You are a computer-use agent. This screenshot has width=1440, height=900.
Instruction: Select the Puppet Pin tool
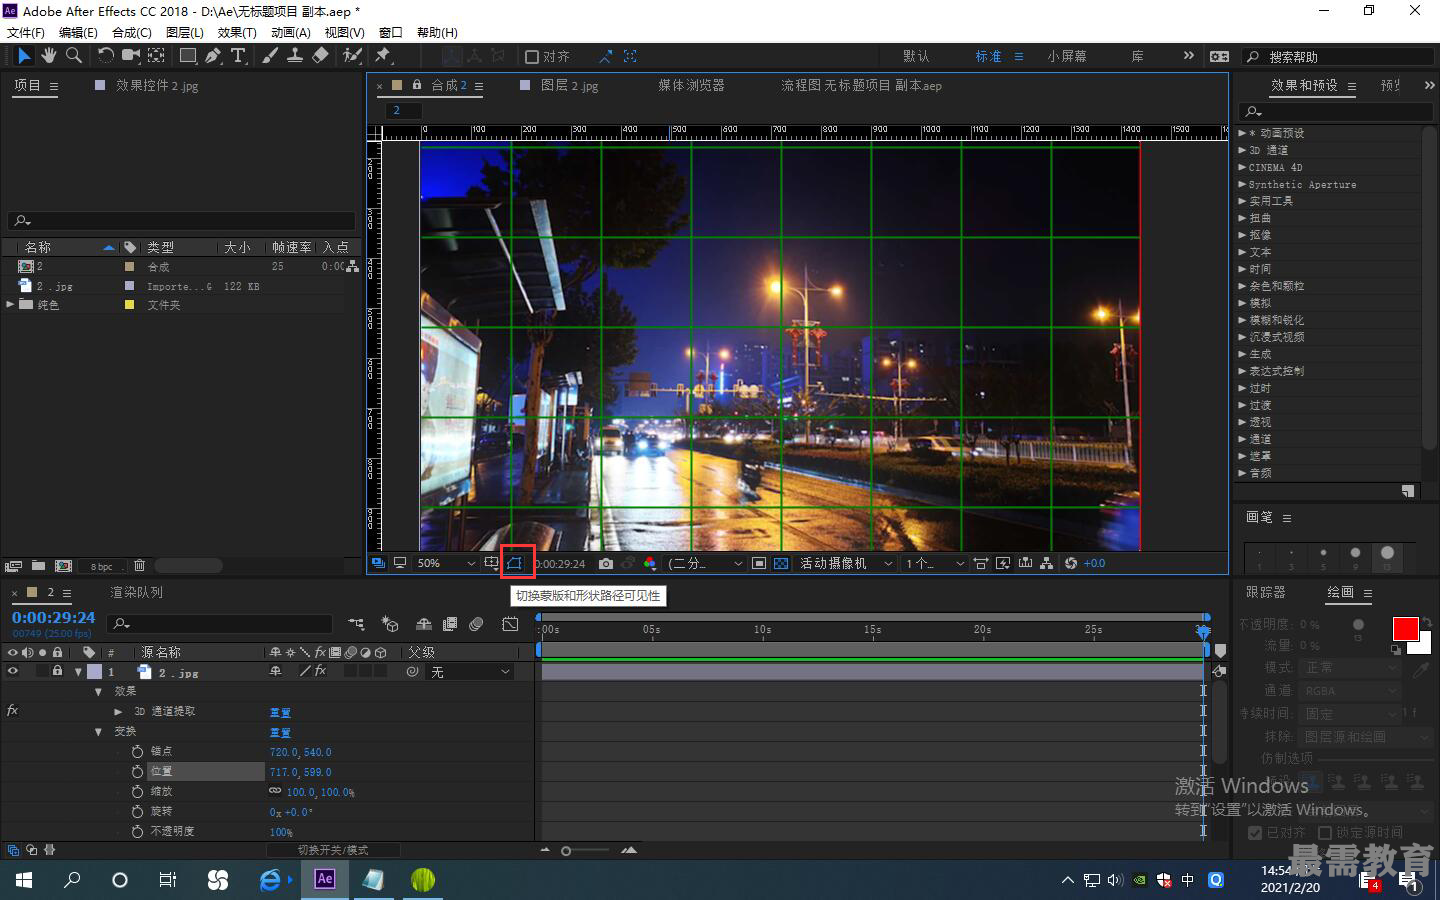click(x=383, y=56)
